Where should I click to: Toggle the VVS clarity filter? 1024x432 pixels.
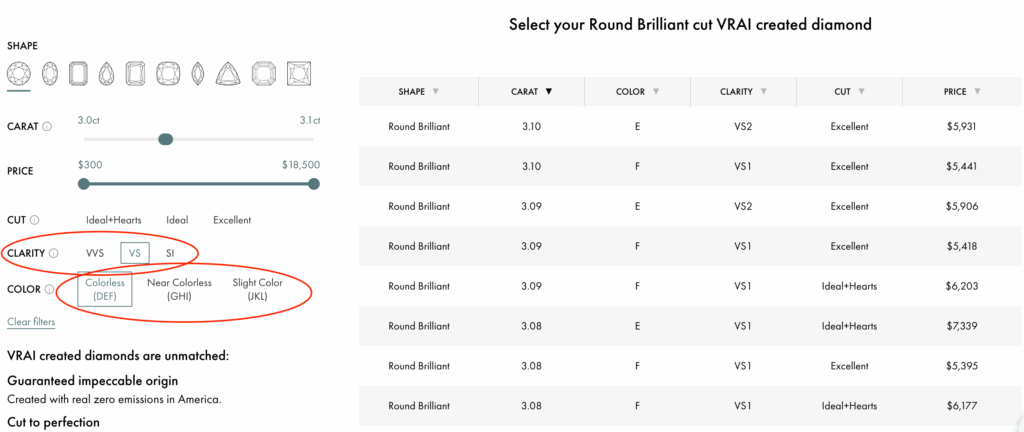coord(95,253)
